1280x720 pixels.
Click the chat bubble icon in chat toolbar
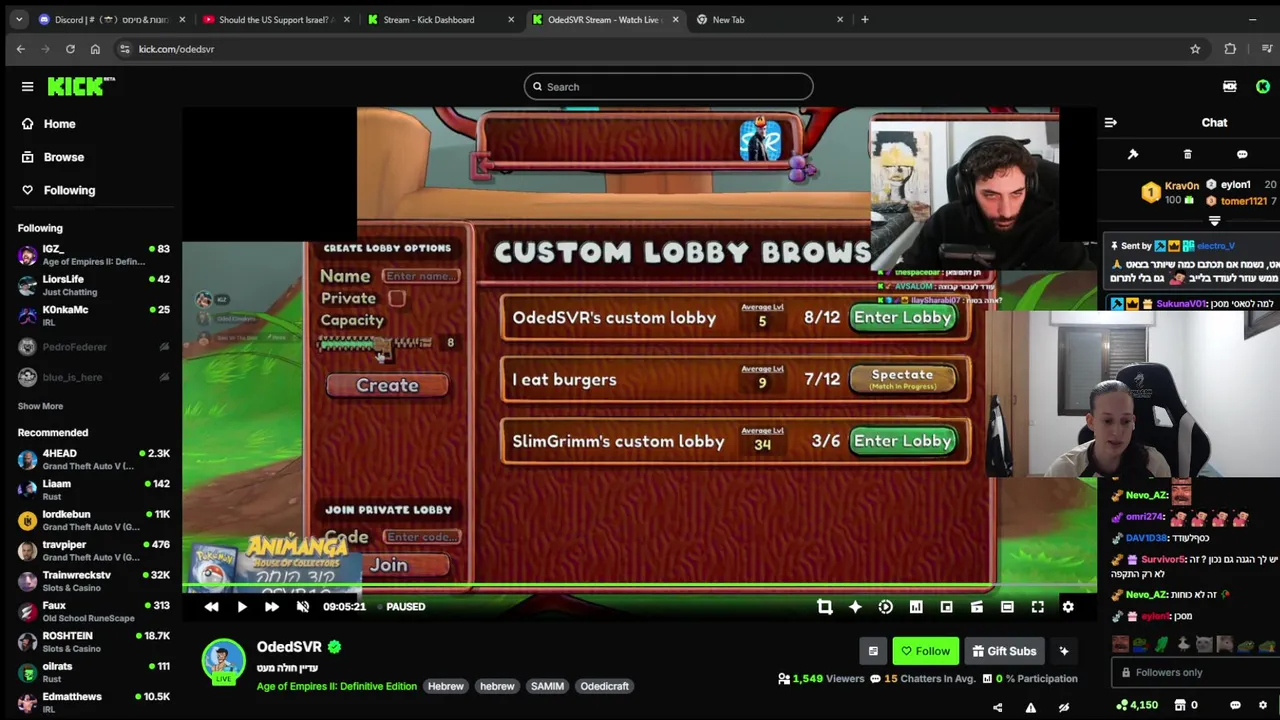coord(1242,155)
